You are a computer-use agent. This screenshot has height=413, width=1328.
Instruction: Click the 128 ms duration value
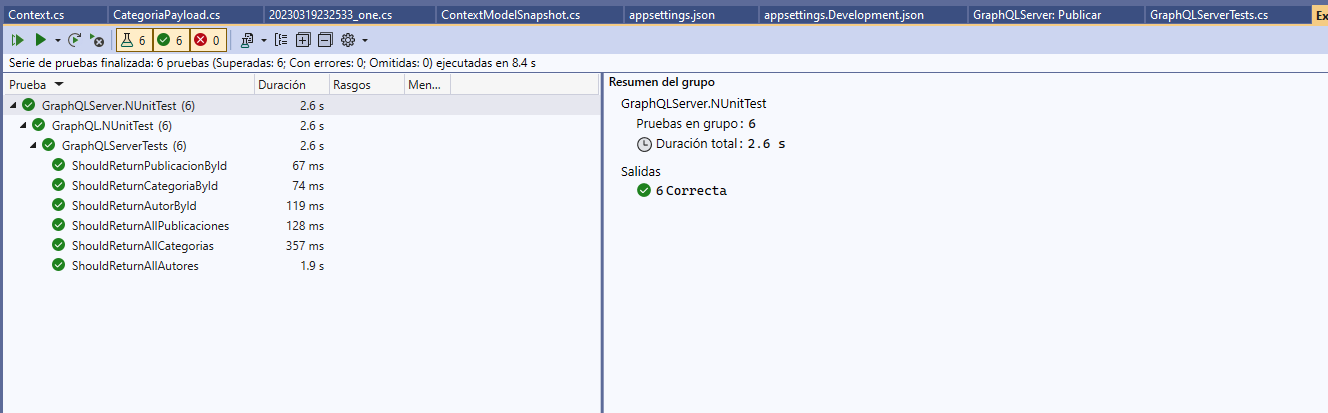(x=305, y=226)
